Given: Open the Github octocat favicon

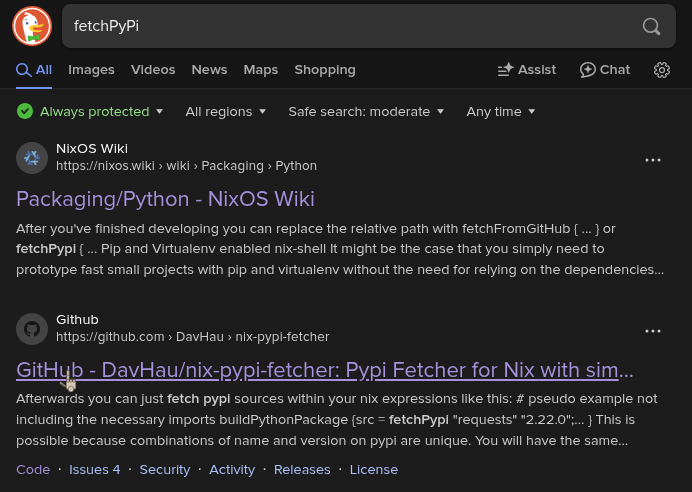Looking at the screenshot, I should pyautogui.click(x=32, y=329).
